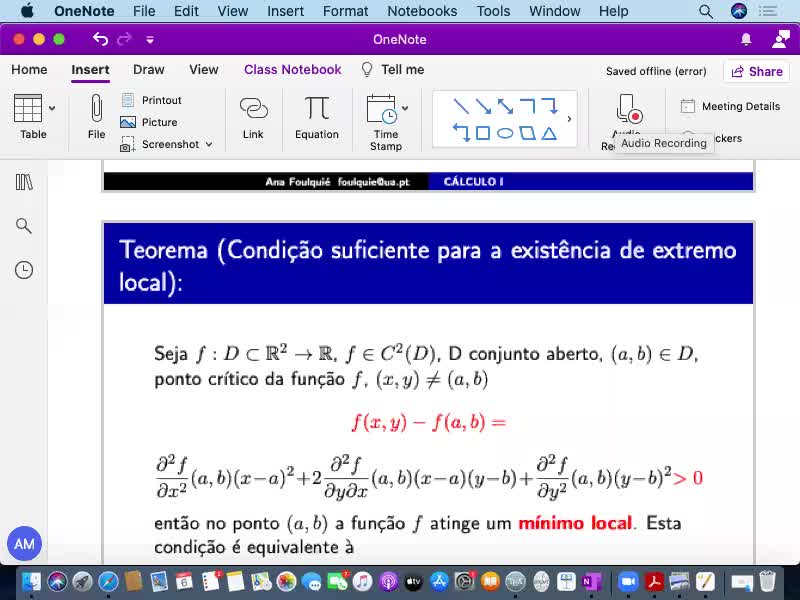Show recent notes using the clock icon

pyautogui.click(x=24, y=270)
